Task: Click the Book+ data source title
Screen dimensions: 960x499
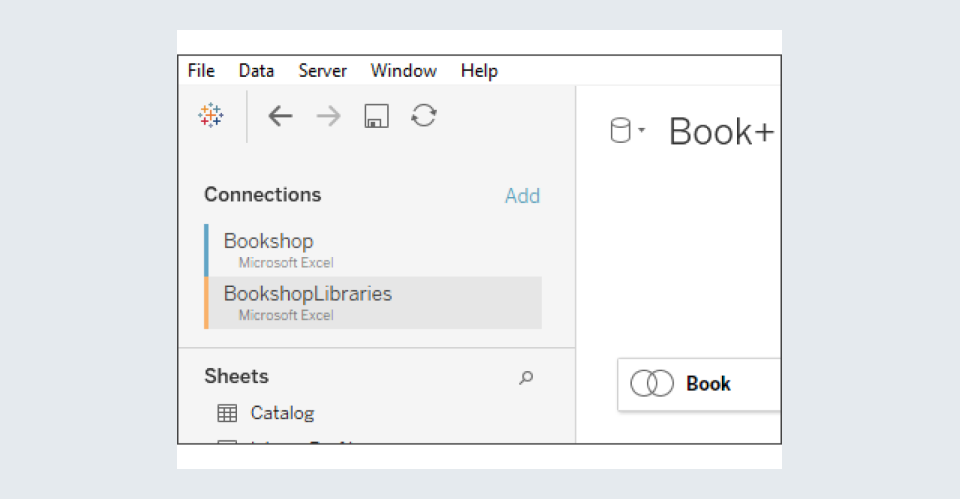Action: [721, 131]
